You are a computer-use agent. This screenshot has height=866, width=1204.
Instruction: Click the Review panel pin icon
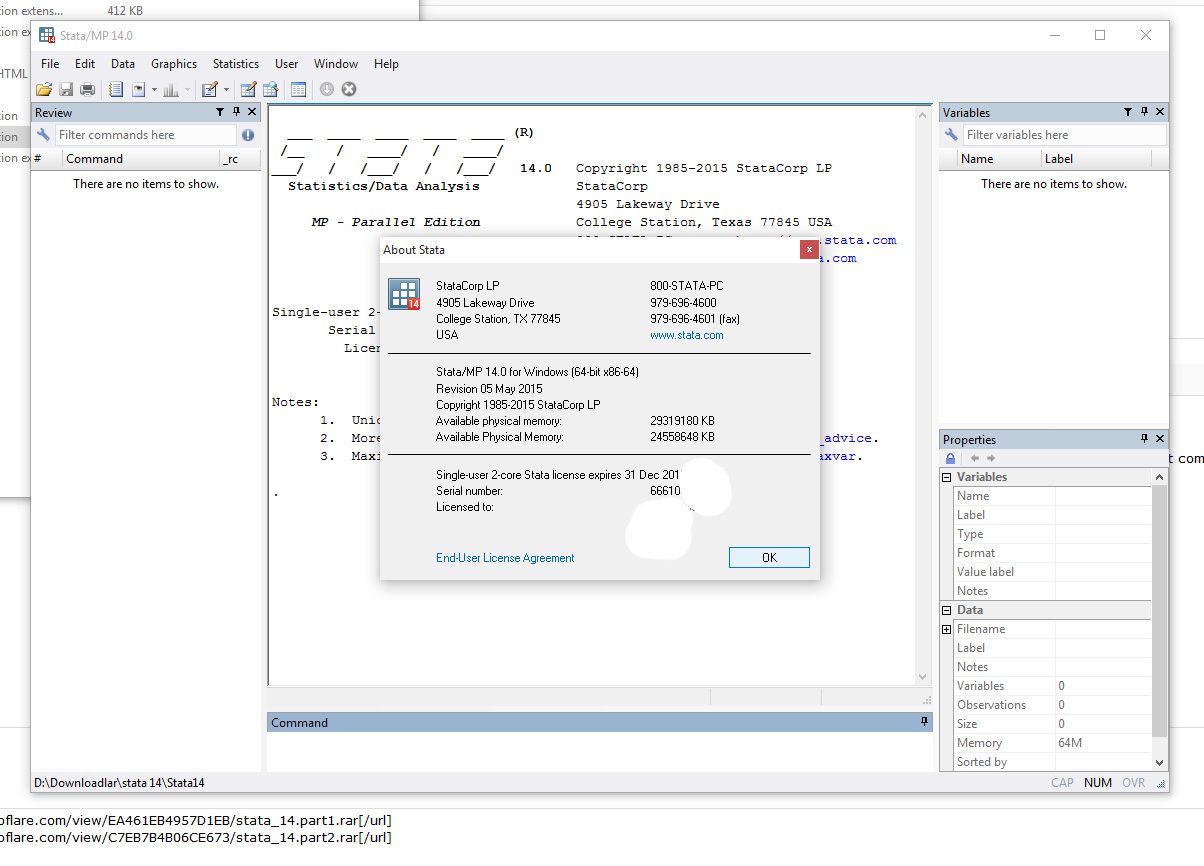pyautogui.click(x=236, y=112)
